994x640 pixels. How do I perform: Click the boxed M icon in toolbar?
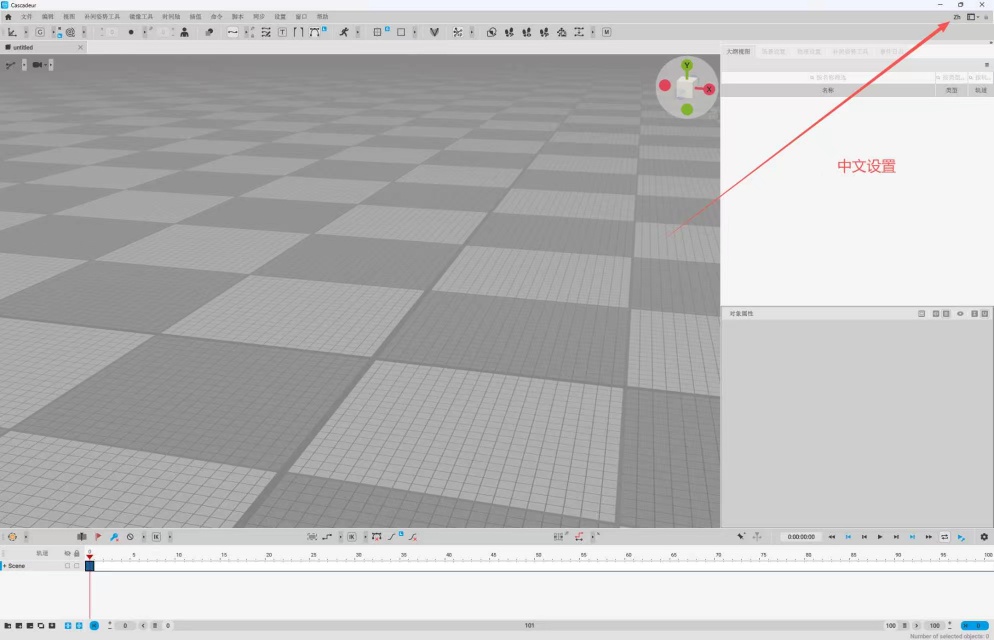tap(607, 32)
